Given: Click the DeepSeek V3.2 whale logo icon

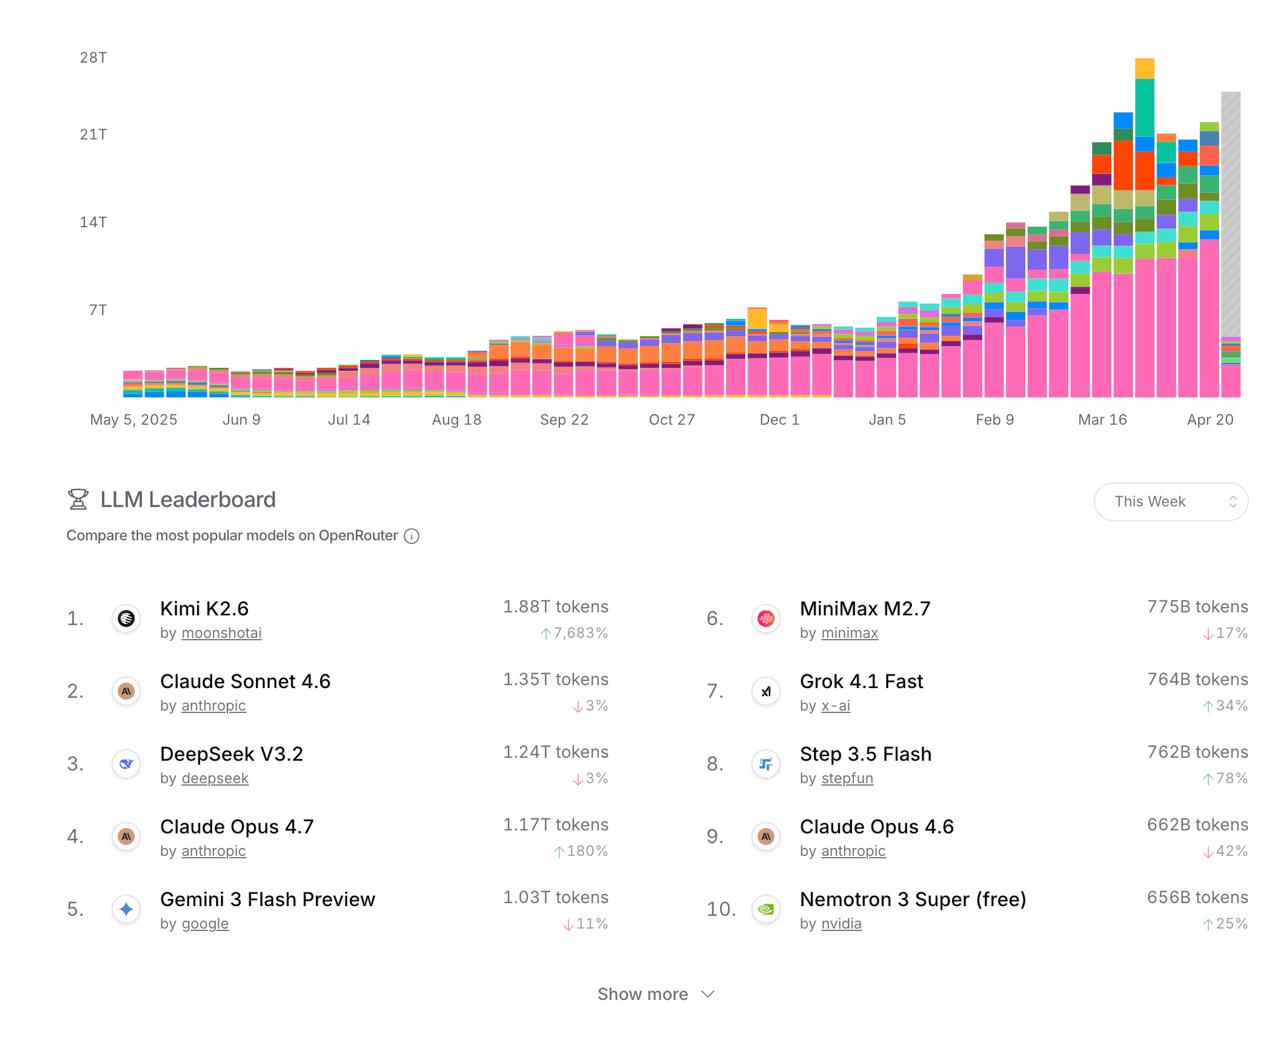Looking at the screenshot, I should click(126, 764).
